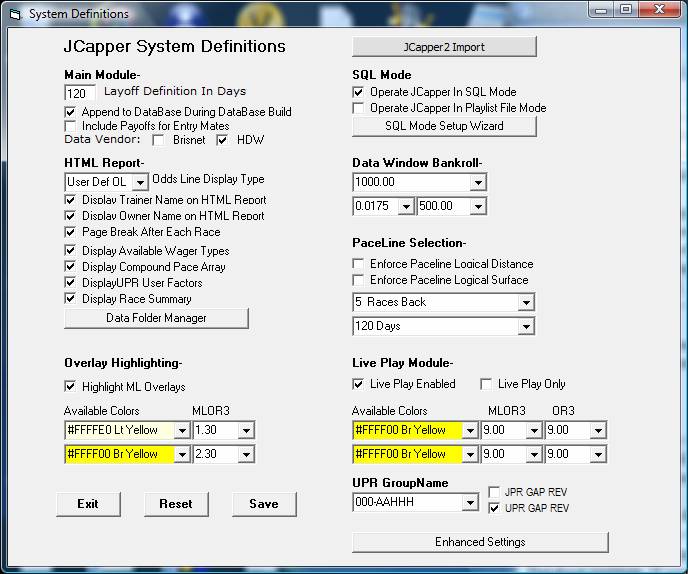This screenshot has height=574, width=688.
Task: Open the 1000.00 bankroll dropdown
Action: (x=478, y=182)
